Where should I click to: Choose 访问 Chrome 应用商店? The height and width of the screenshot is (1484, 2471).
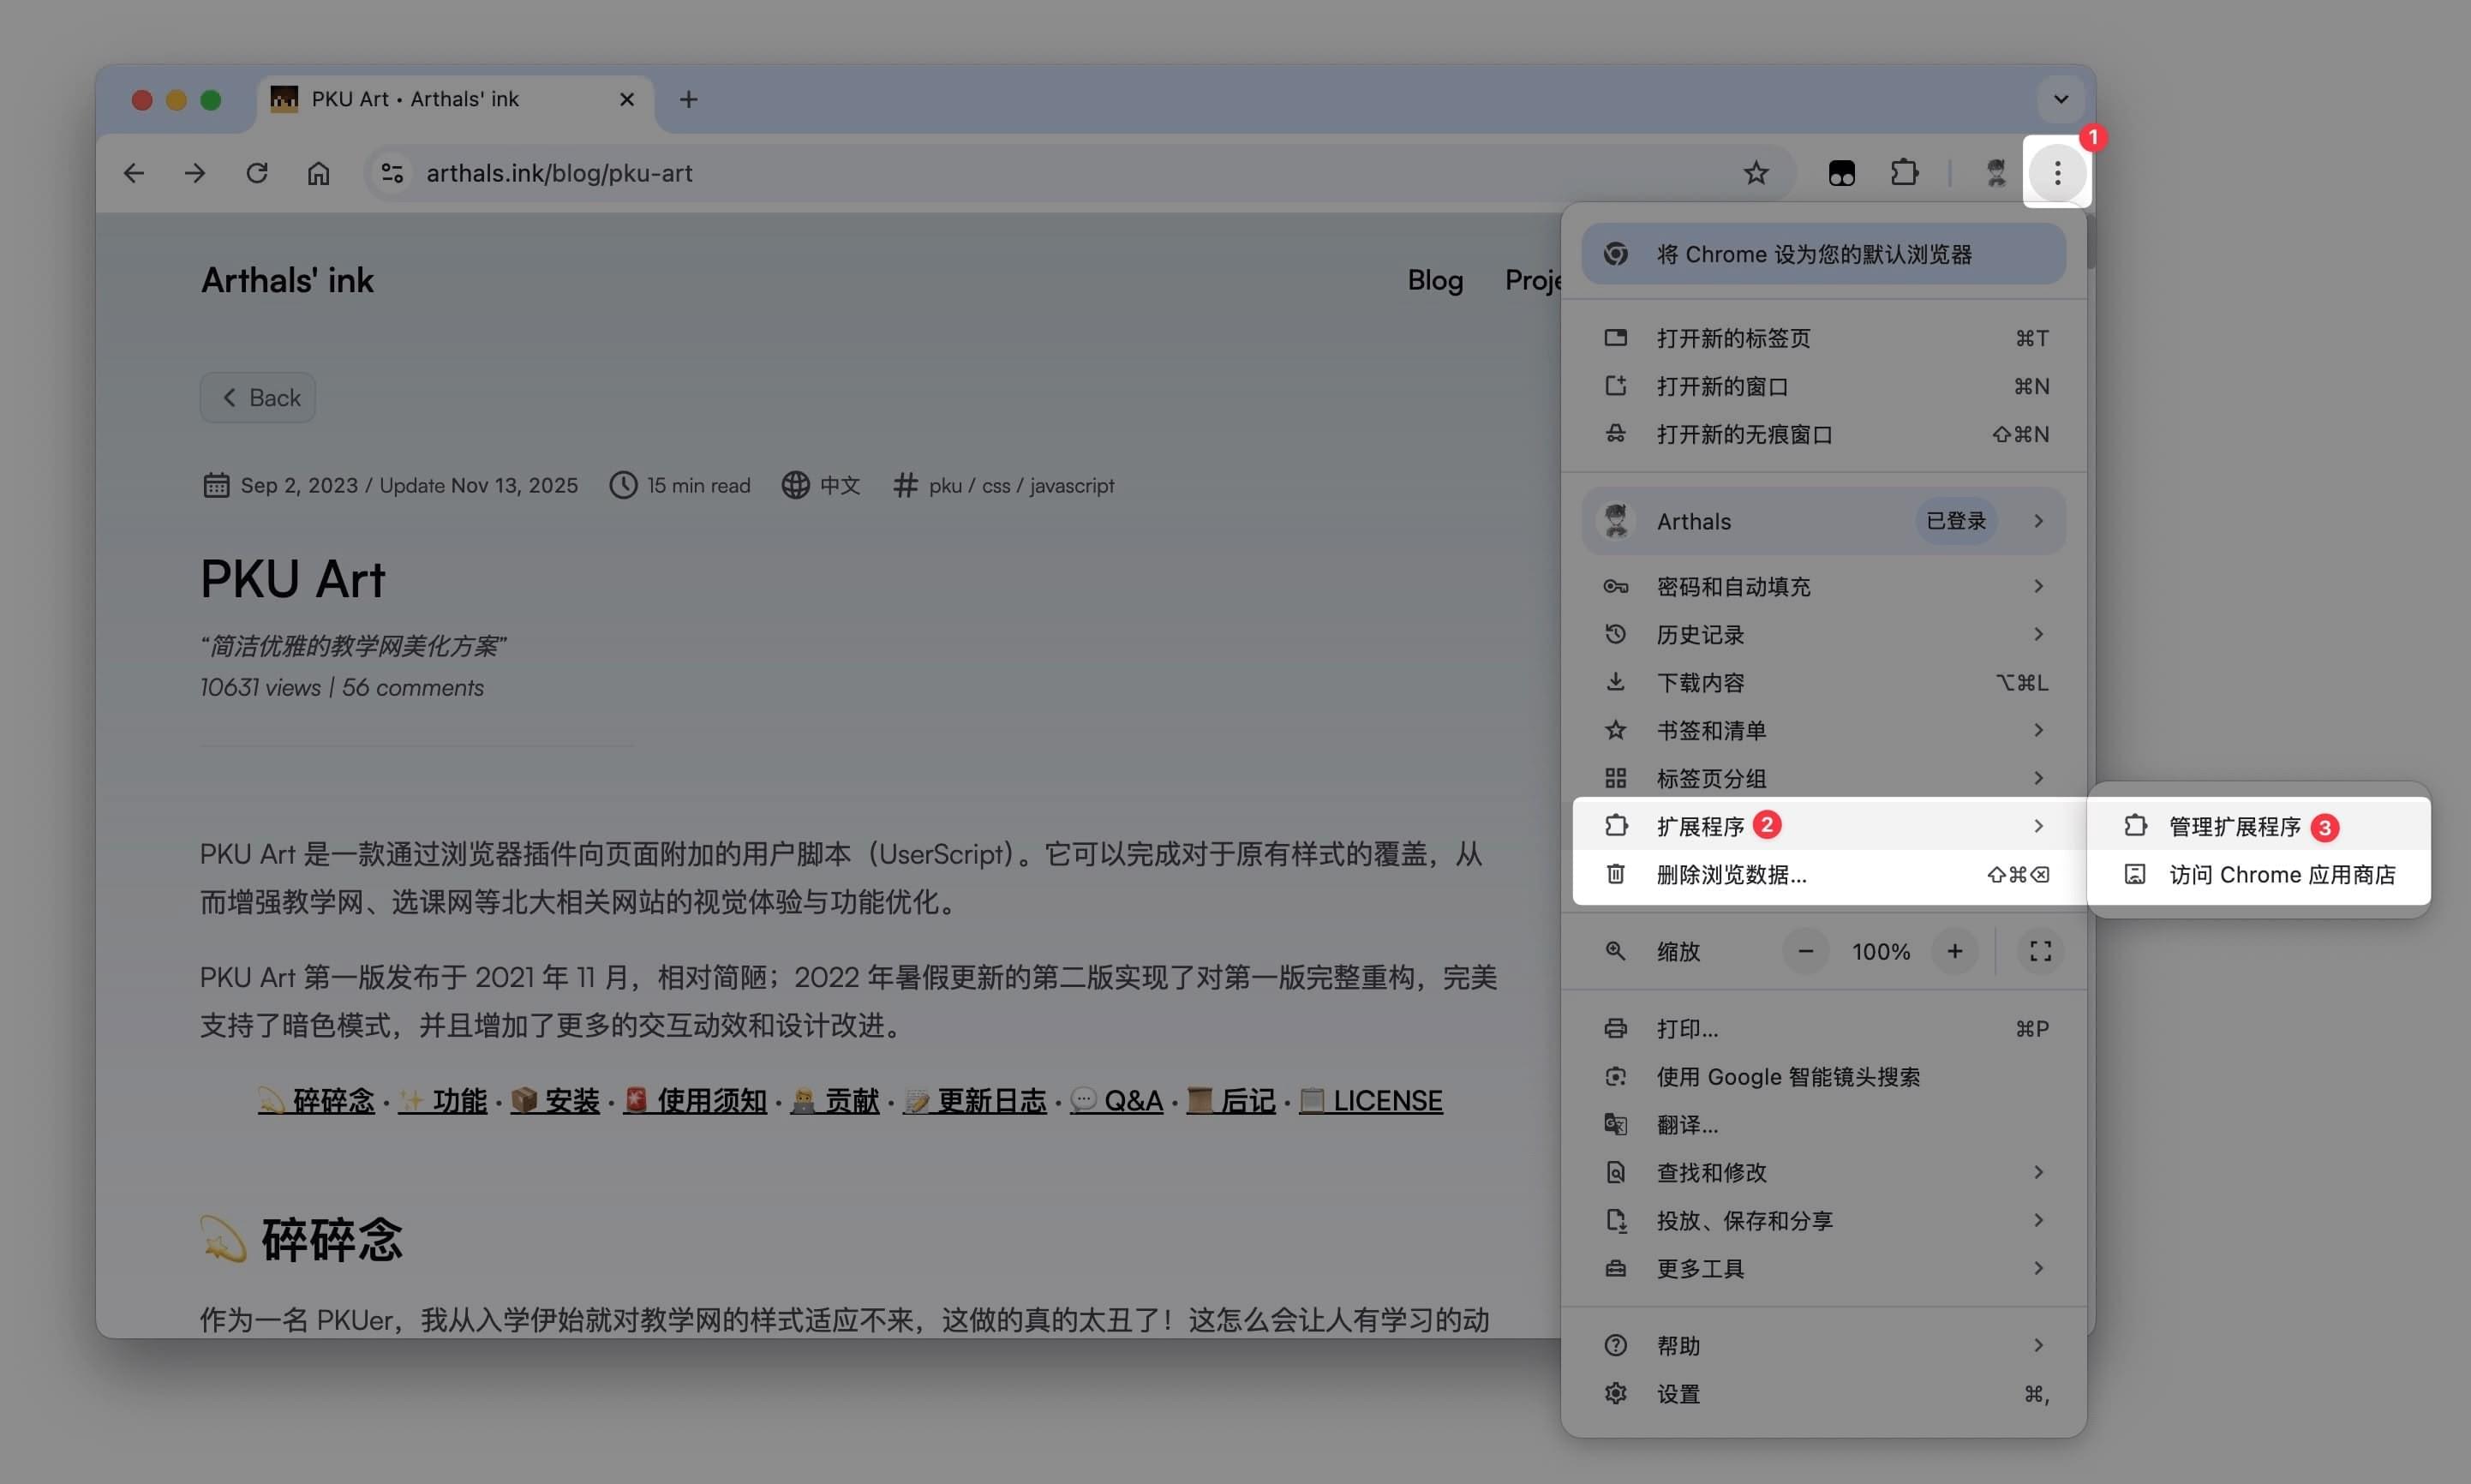(2280, 875)
